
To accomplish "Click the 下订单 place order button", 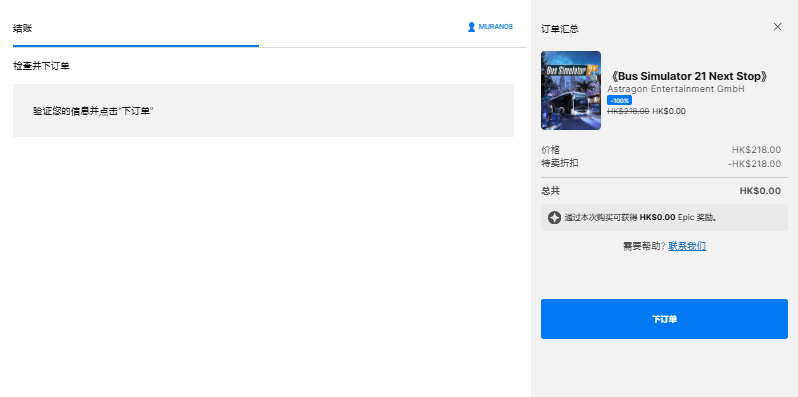I will tap(664, 319).
